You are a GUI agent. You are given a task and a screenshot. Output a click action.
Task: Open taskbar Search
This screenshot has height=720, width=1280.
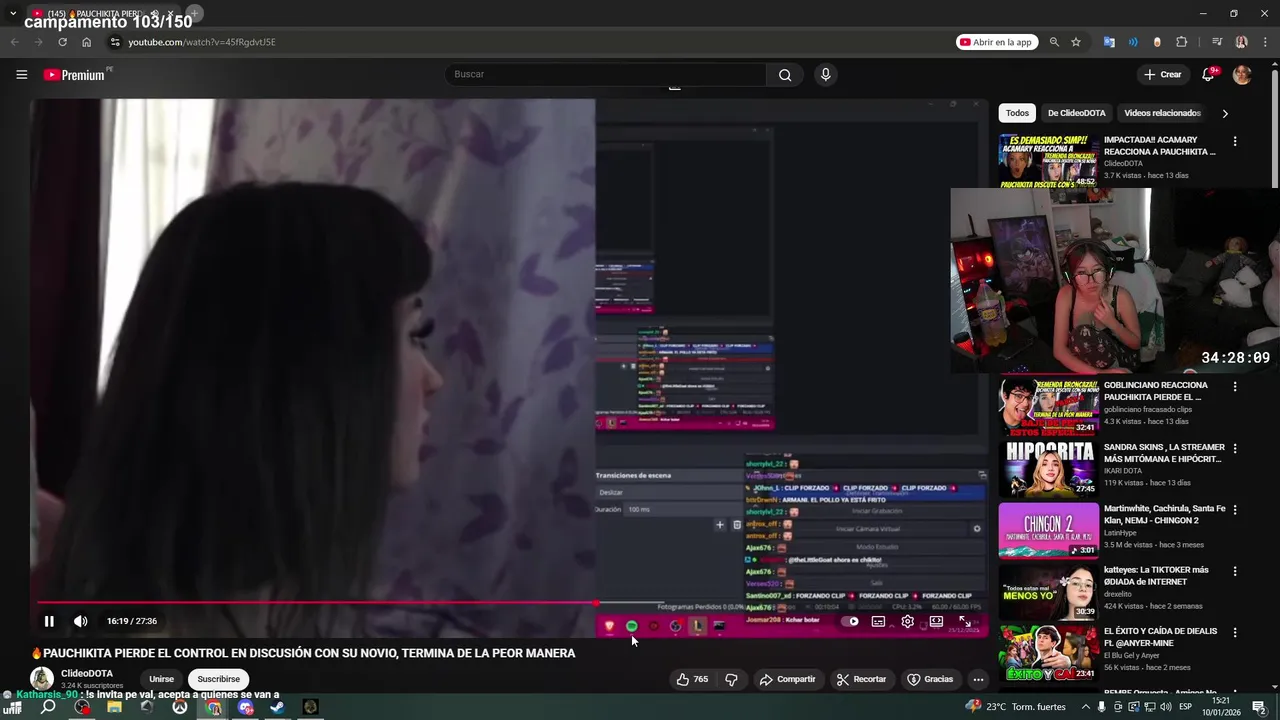pyautogui.click(x=48, y=707)
